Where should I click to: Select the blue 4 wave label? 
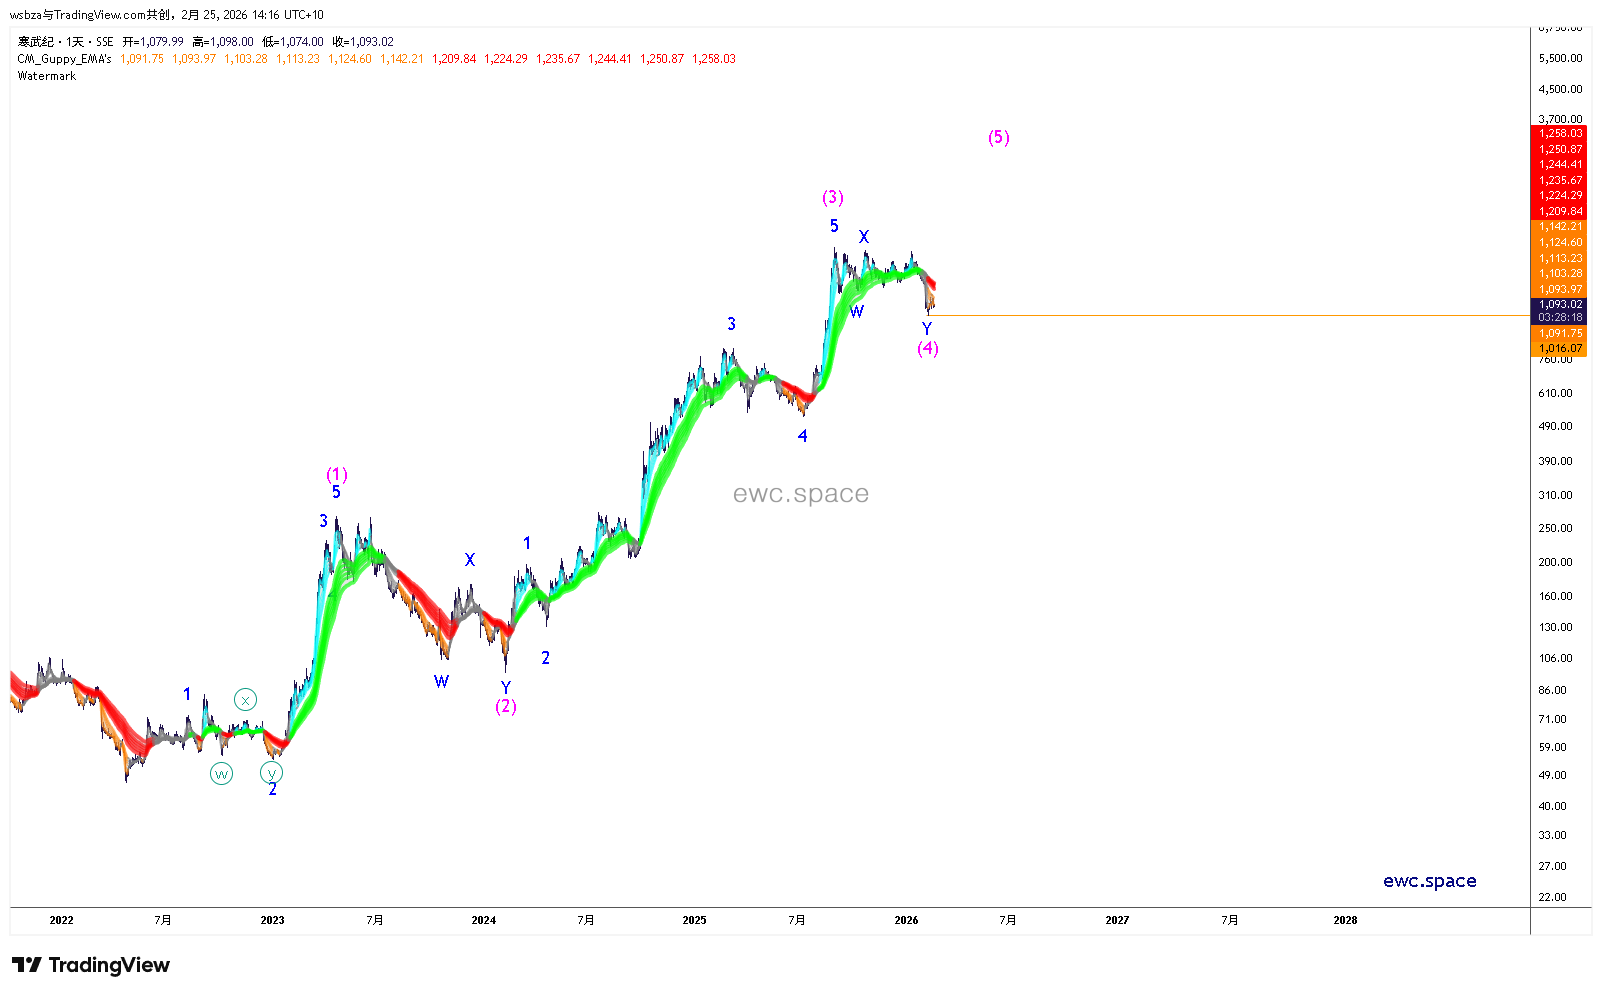pyautogui.click(x=802, y=436)
